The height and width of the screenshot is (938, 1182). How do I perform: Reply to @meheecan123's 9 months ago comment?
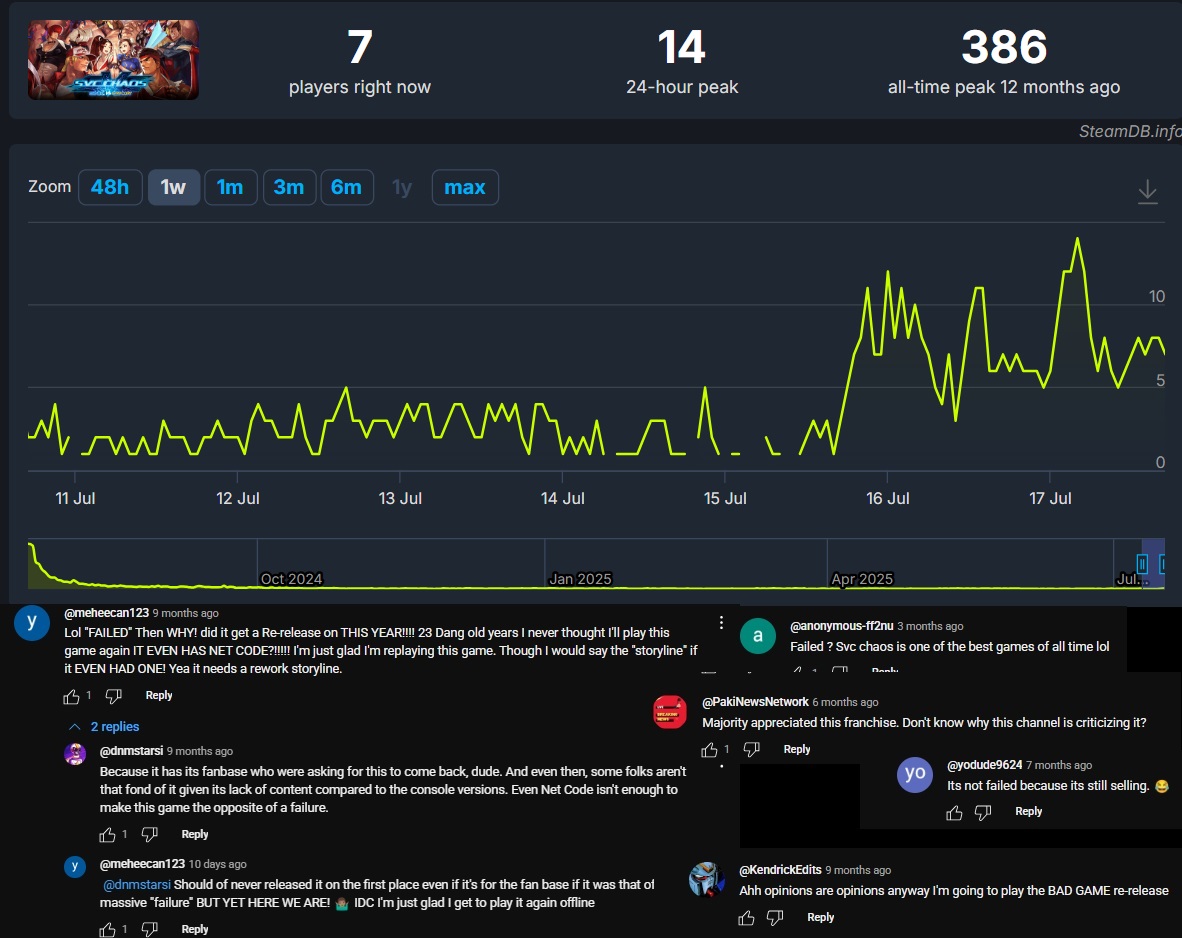[x=158, y=695]
